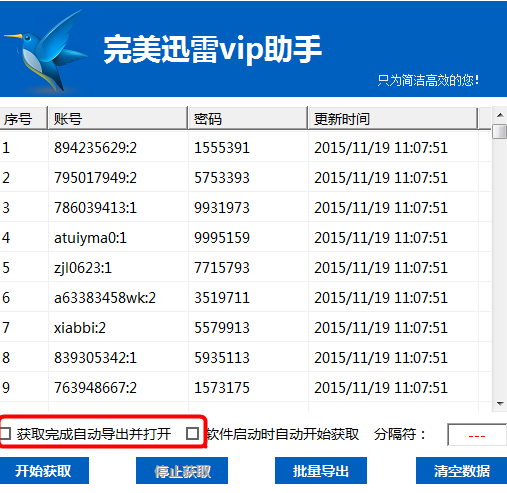
Task: Click the 停止获取 button
Action: [182, 471]
